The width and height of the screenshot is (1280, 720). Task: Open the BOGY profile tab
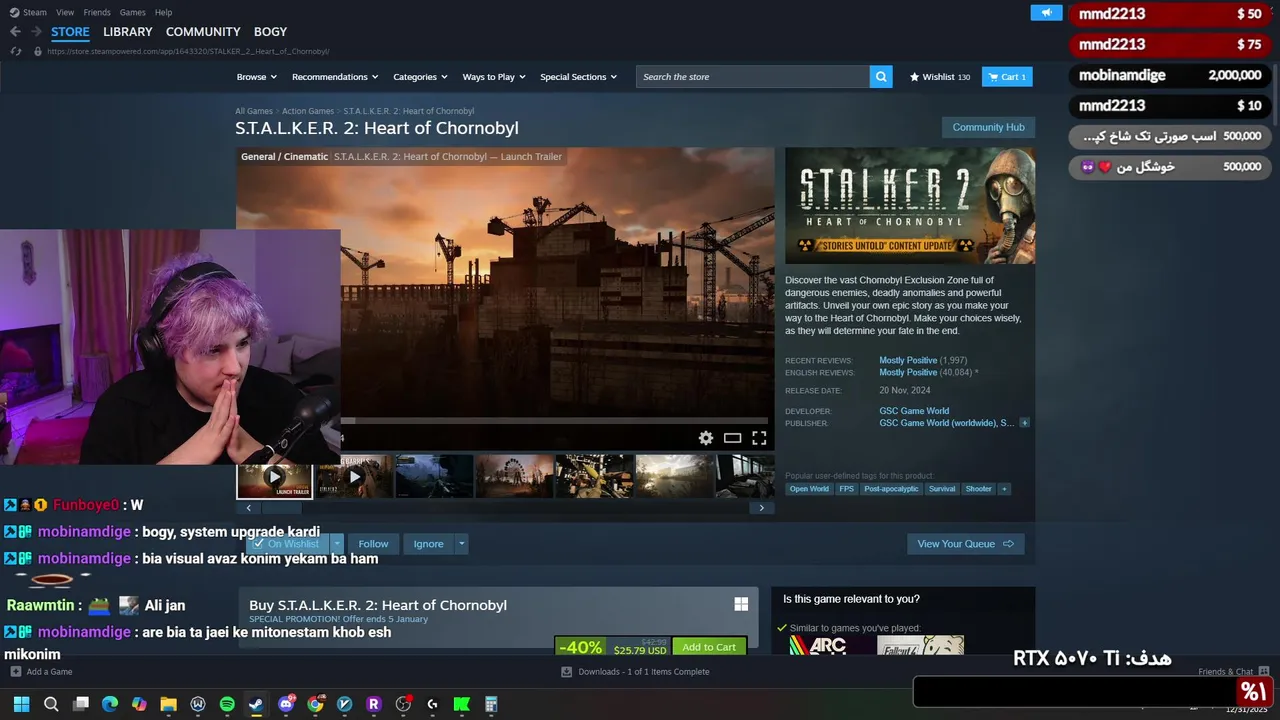pyautogui.click(x=270, y=32)
